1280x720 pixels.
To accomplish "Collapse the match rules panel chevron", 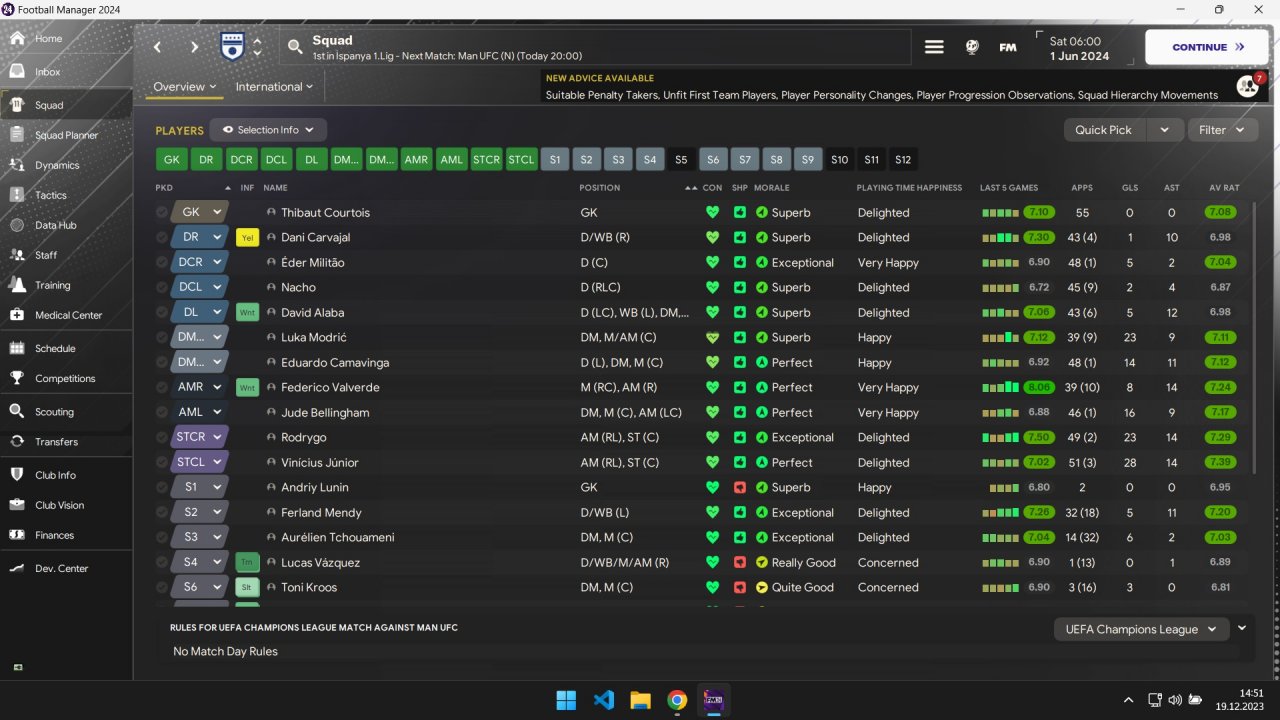I will click(1242, 628).
